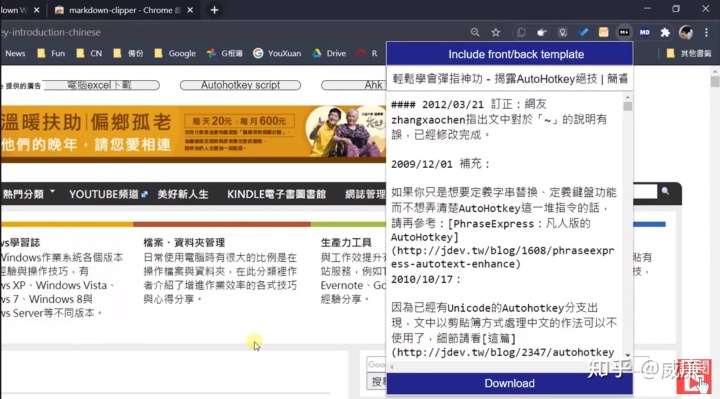Open the Extensions puzzle piece menu
This screenshot has width=720, height=399.
(x=665, y=32)
